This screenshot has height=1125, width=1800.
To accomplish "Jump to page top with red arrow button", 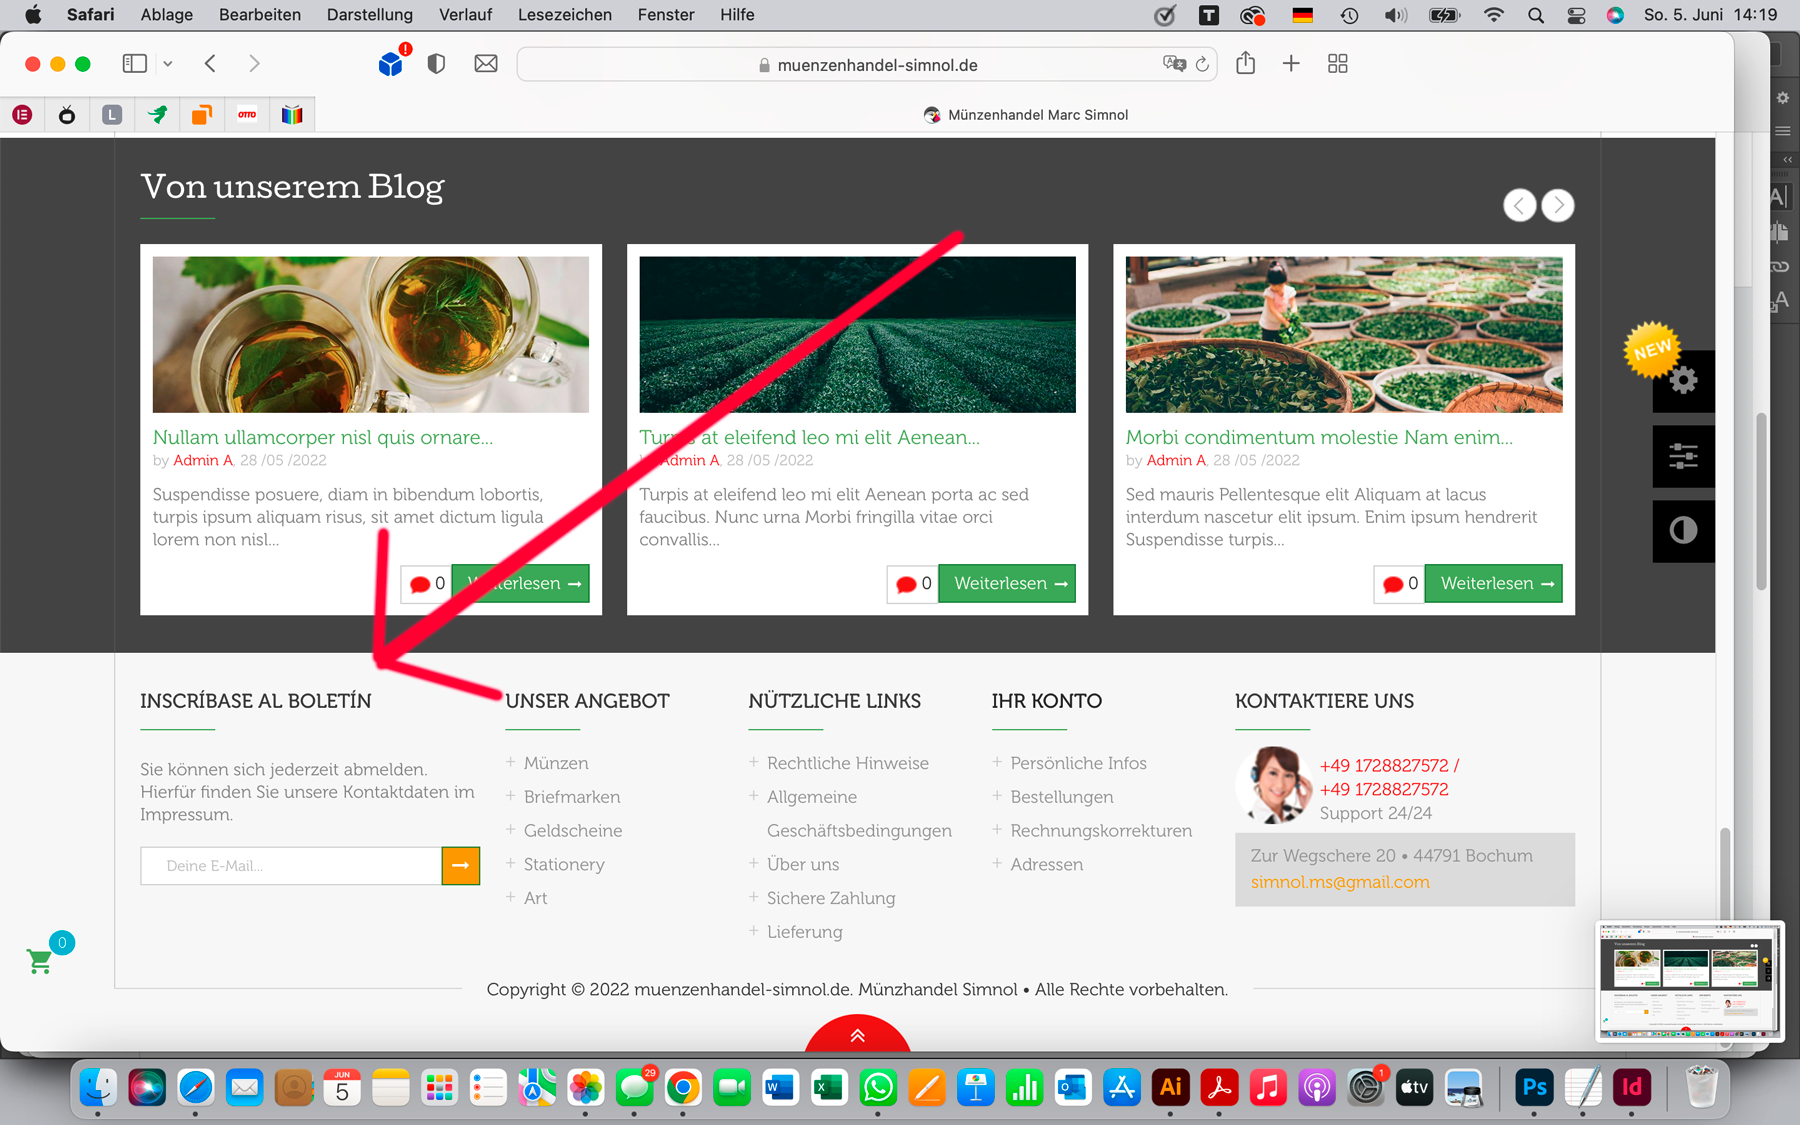I will click(x=857, y=1035).
